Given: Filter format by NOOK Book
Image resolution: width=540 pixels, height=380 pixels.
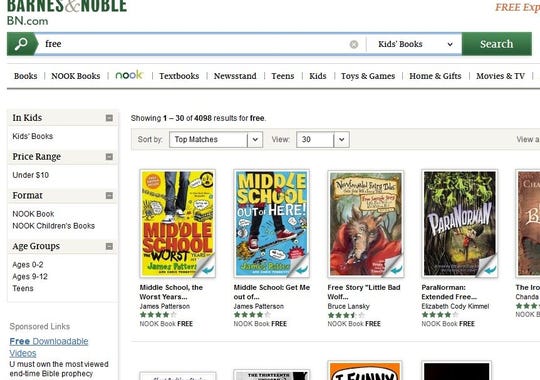Looking at the screenshot, I should point(33,214).
